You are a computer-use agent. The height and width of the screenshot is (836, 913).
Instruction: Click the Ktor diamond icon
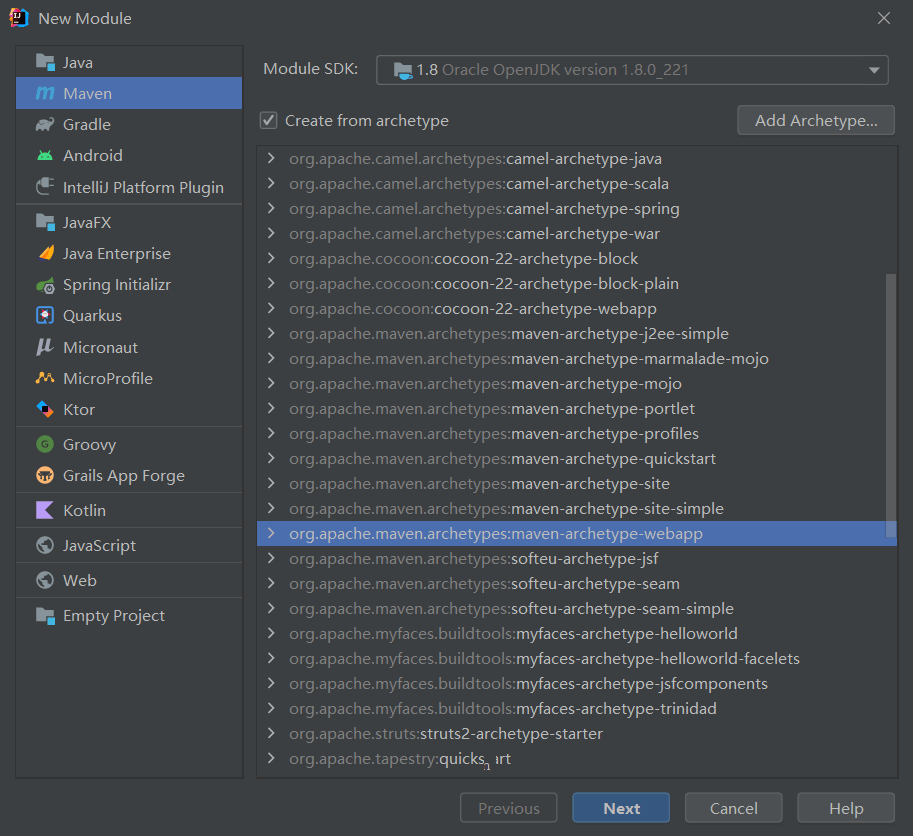tap(45, 409)
